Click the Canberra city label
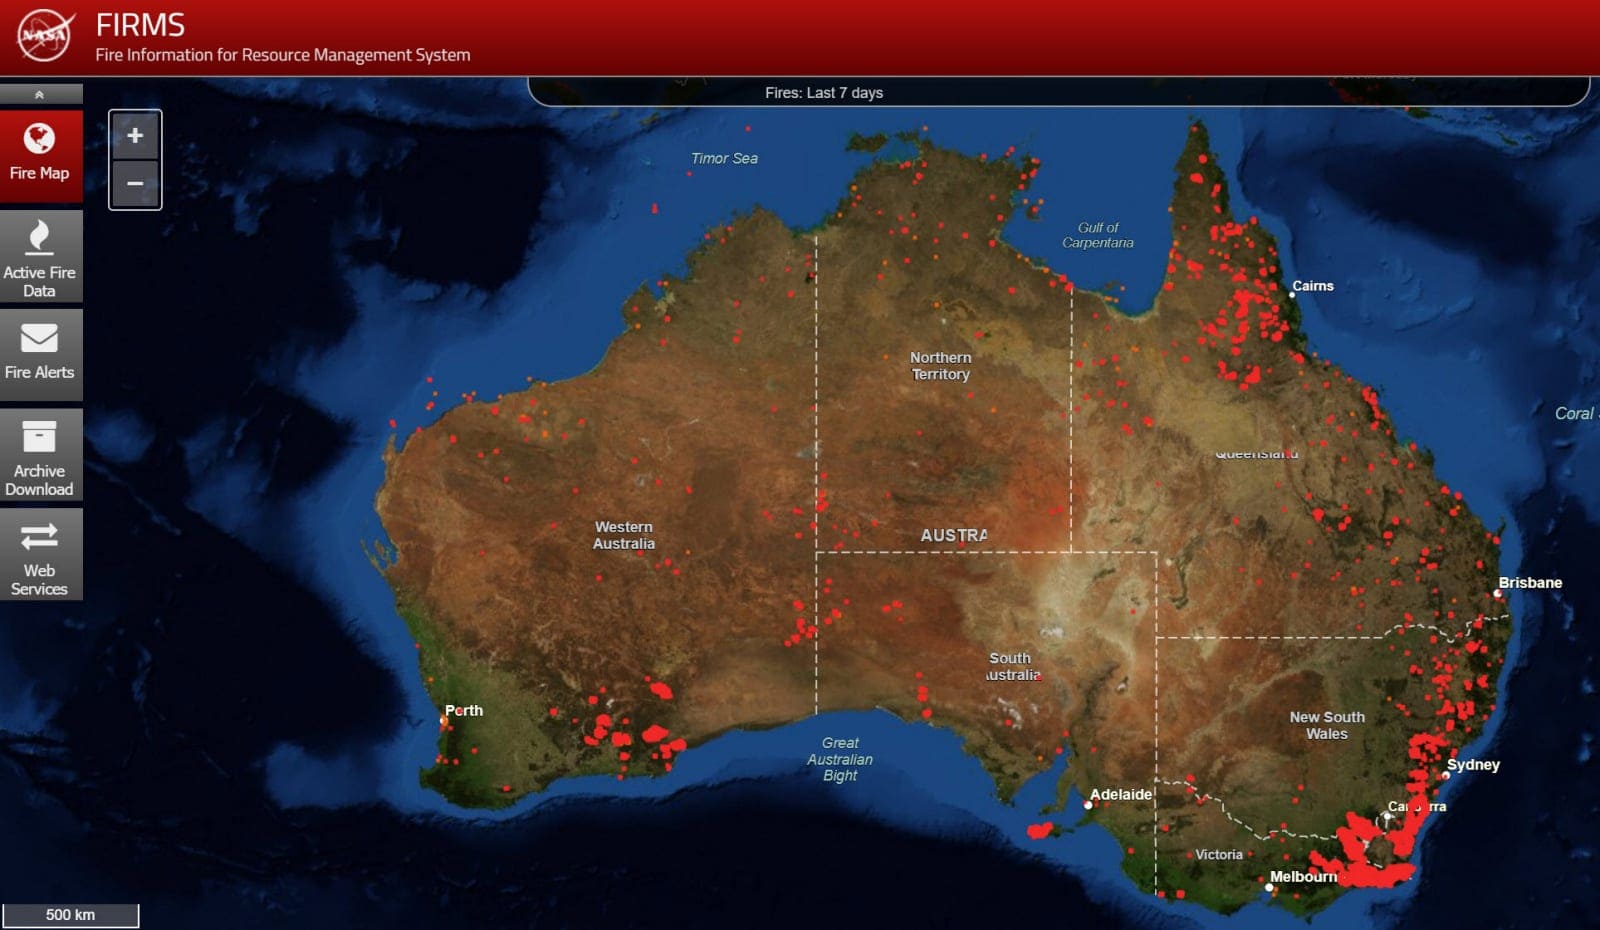The image size is (1600, 930). click(1417, 806)
